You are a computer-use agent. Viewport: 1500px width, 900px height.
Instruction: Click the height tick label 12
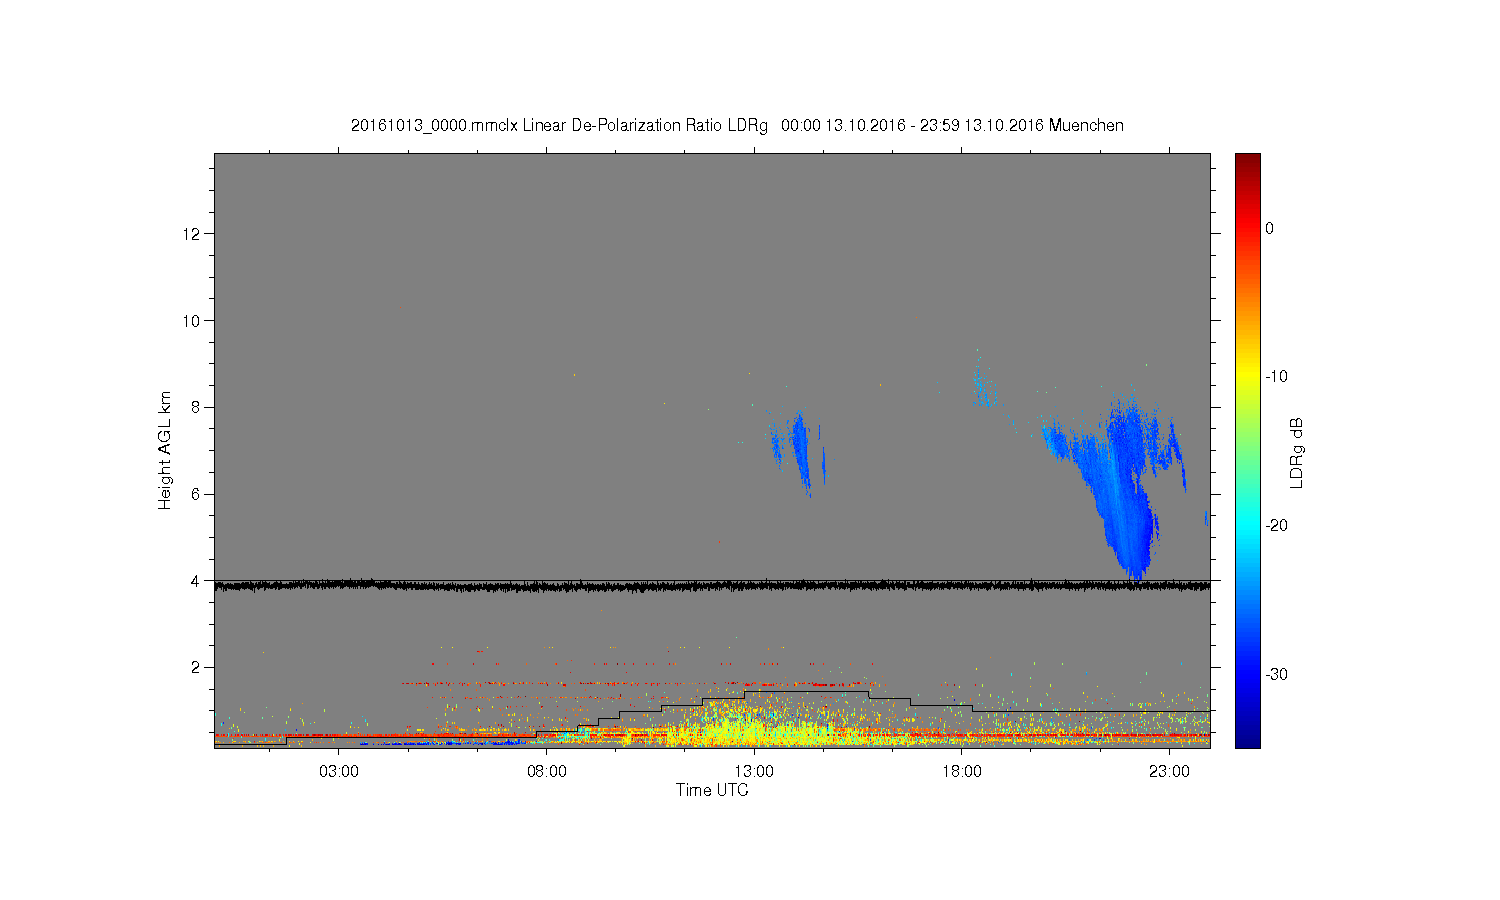pos(192,234)
